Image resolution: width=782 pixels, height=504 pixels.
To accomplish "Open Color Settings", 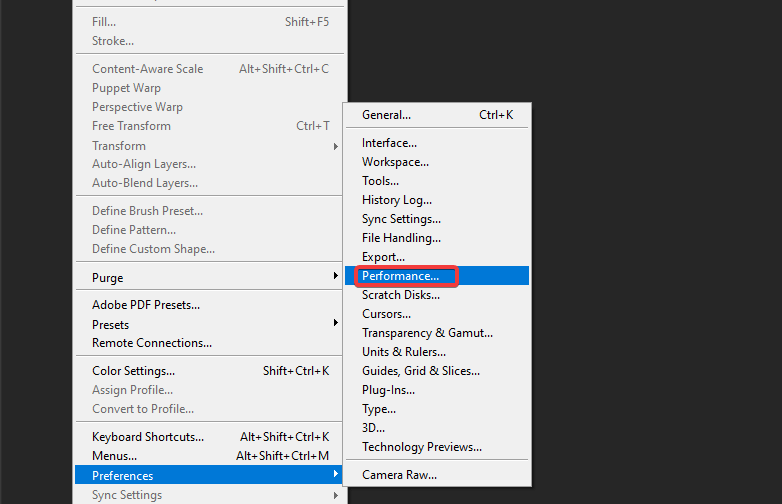I will pos(209,371).
